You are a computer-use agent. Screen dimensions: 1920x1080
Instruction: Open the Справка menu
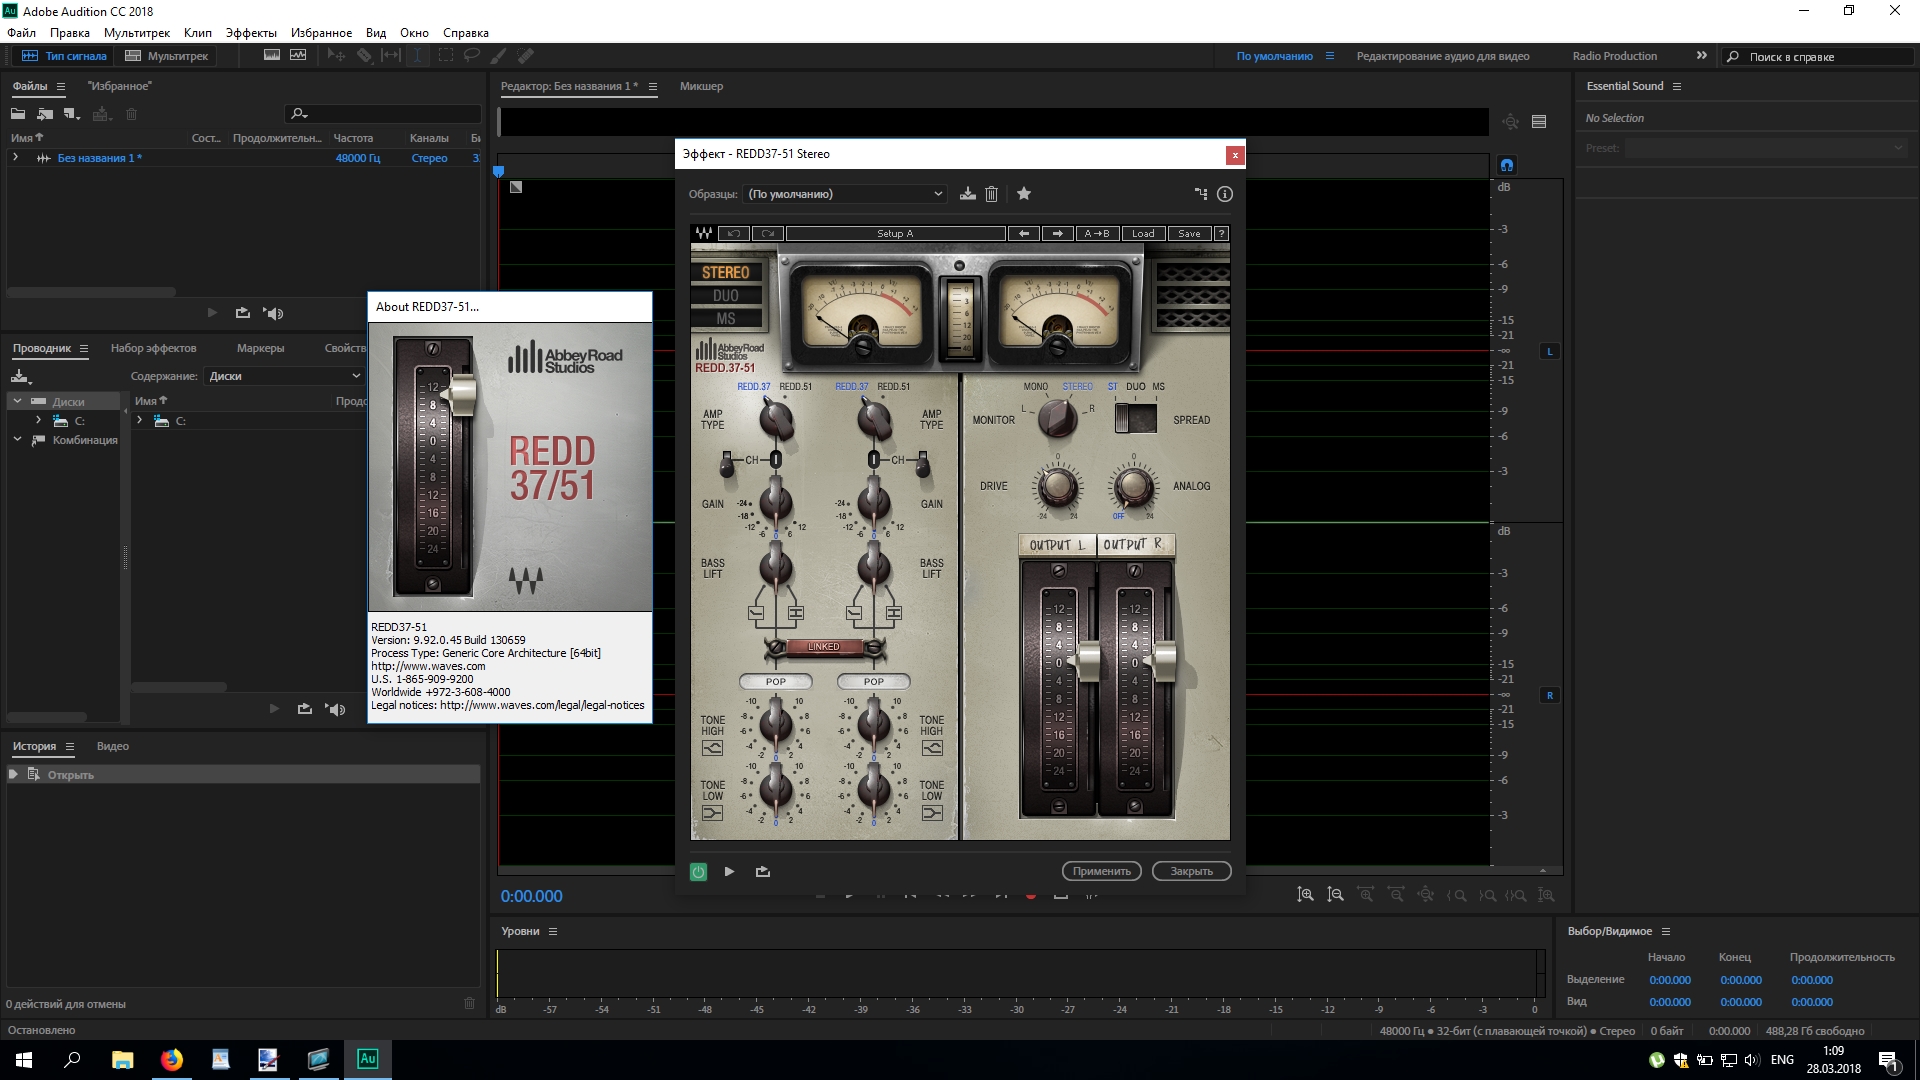tap(466, 33)
